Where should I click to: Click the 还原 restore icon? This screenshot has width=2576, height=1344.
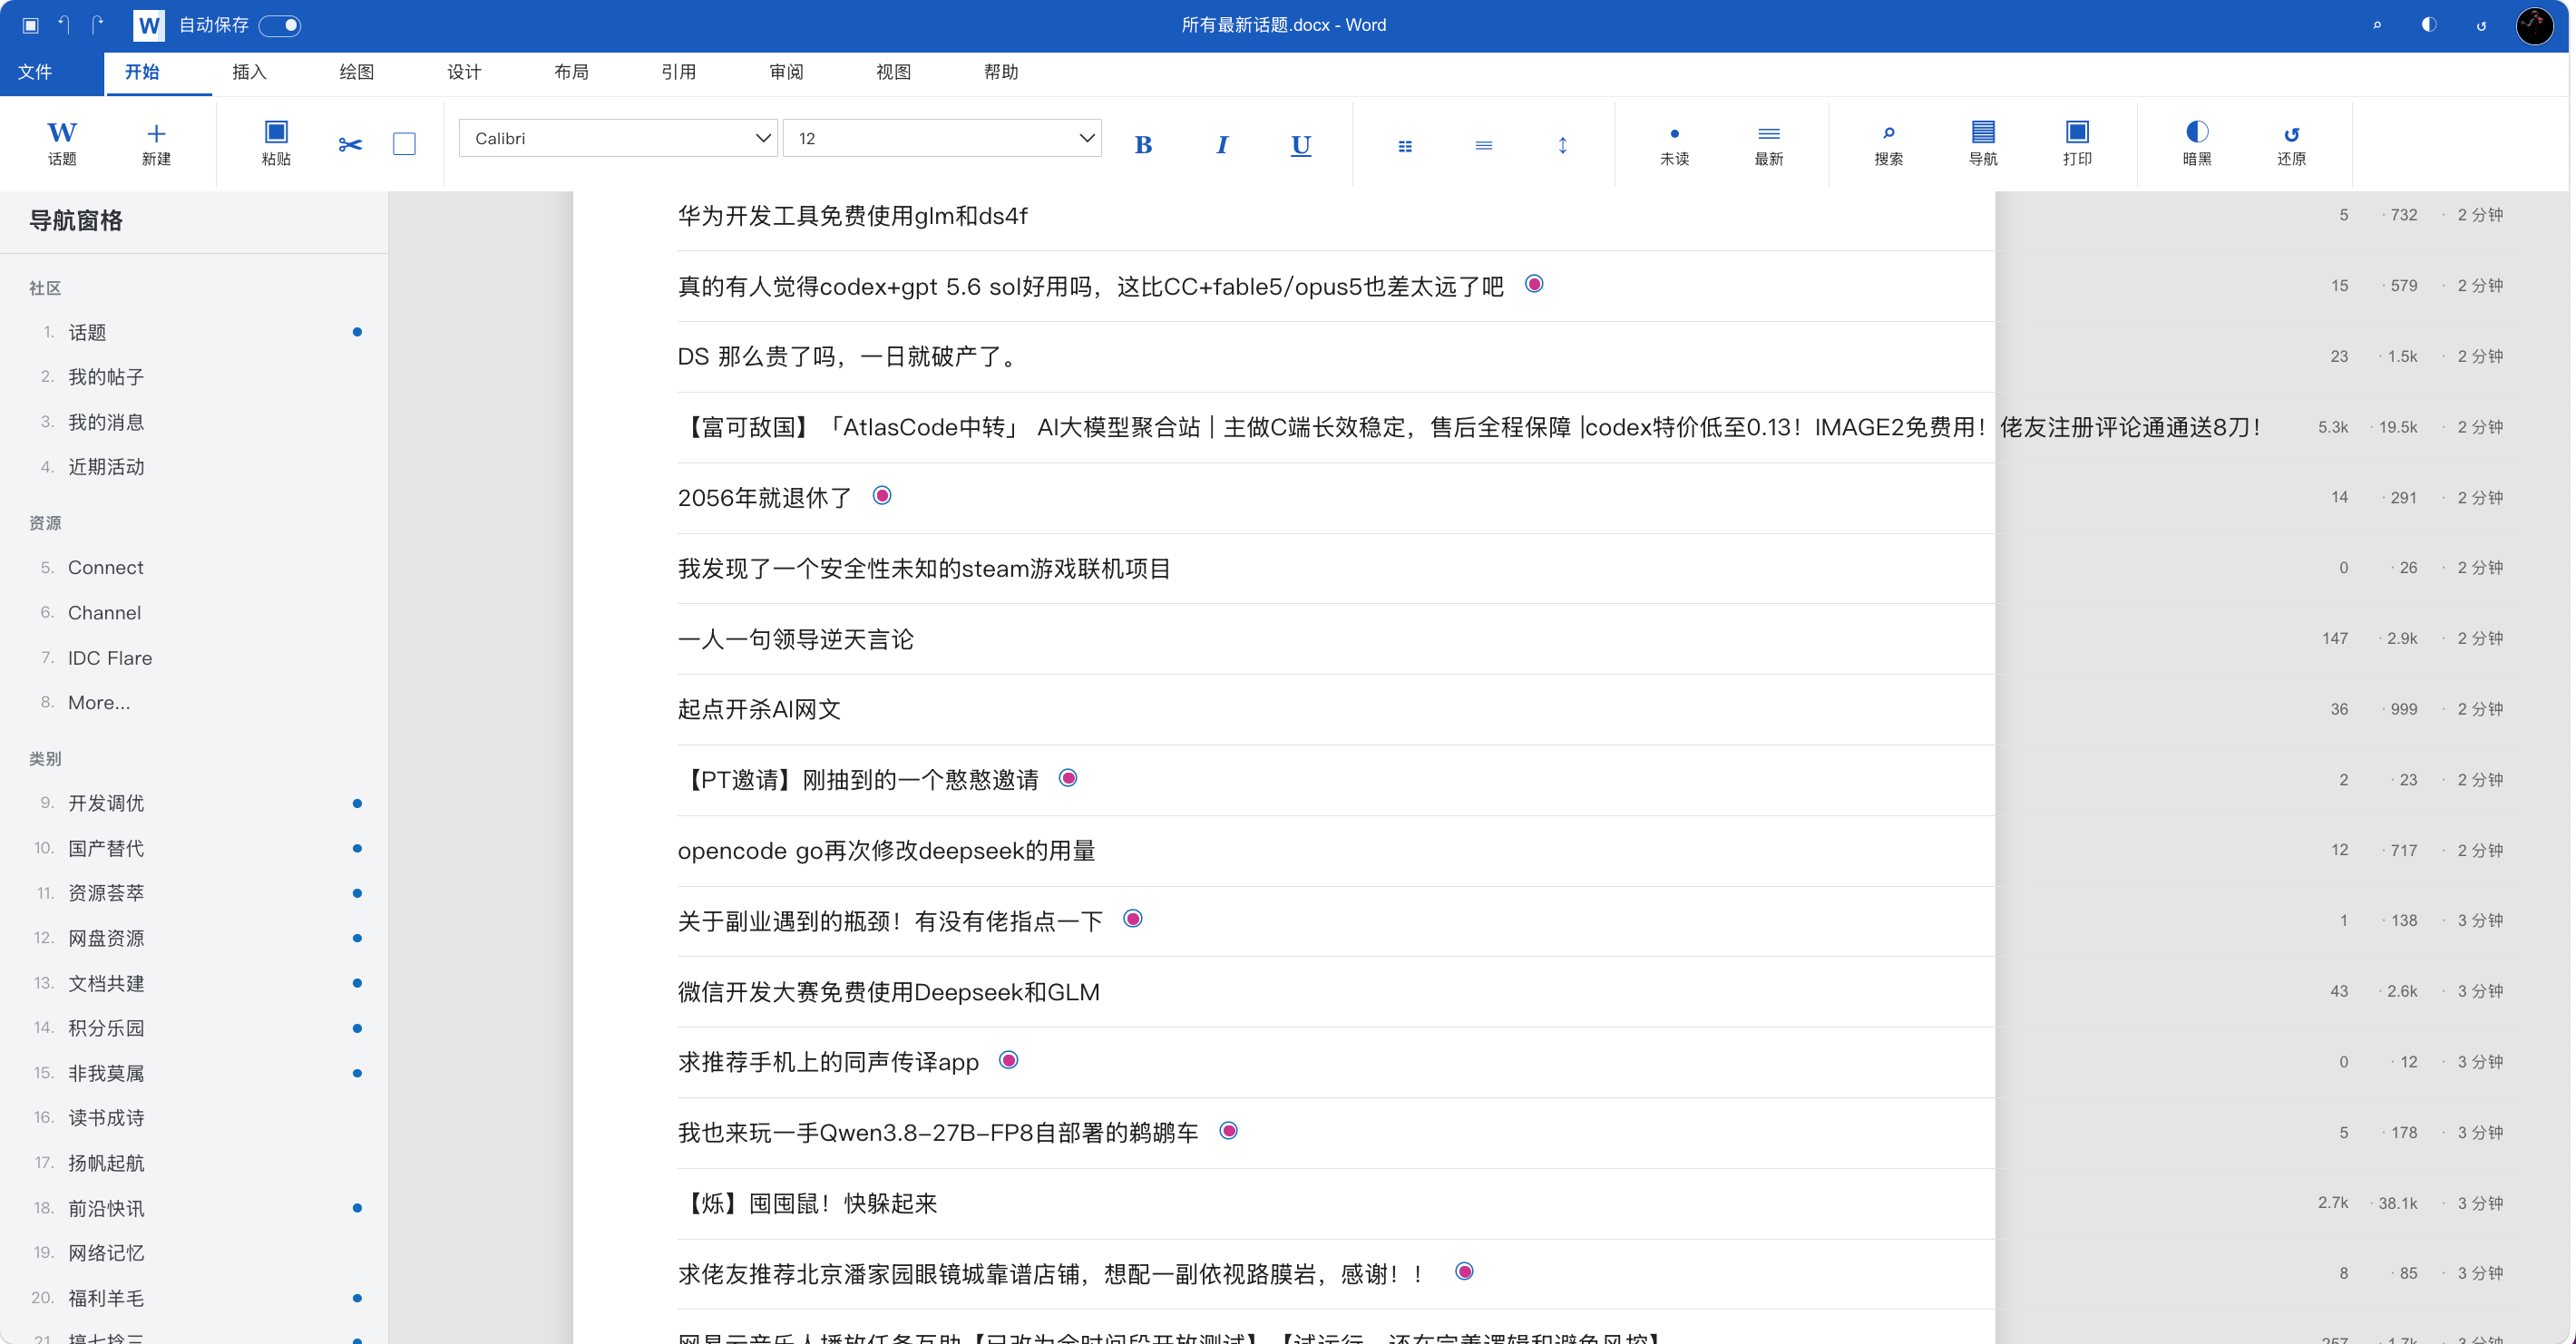tap(2291, 133)
